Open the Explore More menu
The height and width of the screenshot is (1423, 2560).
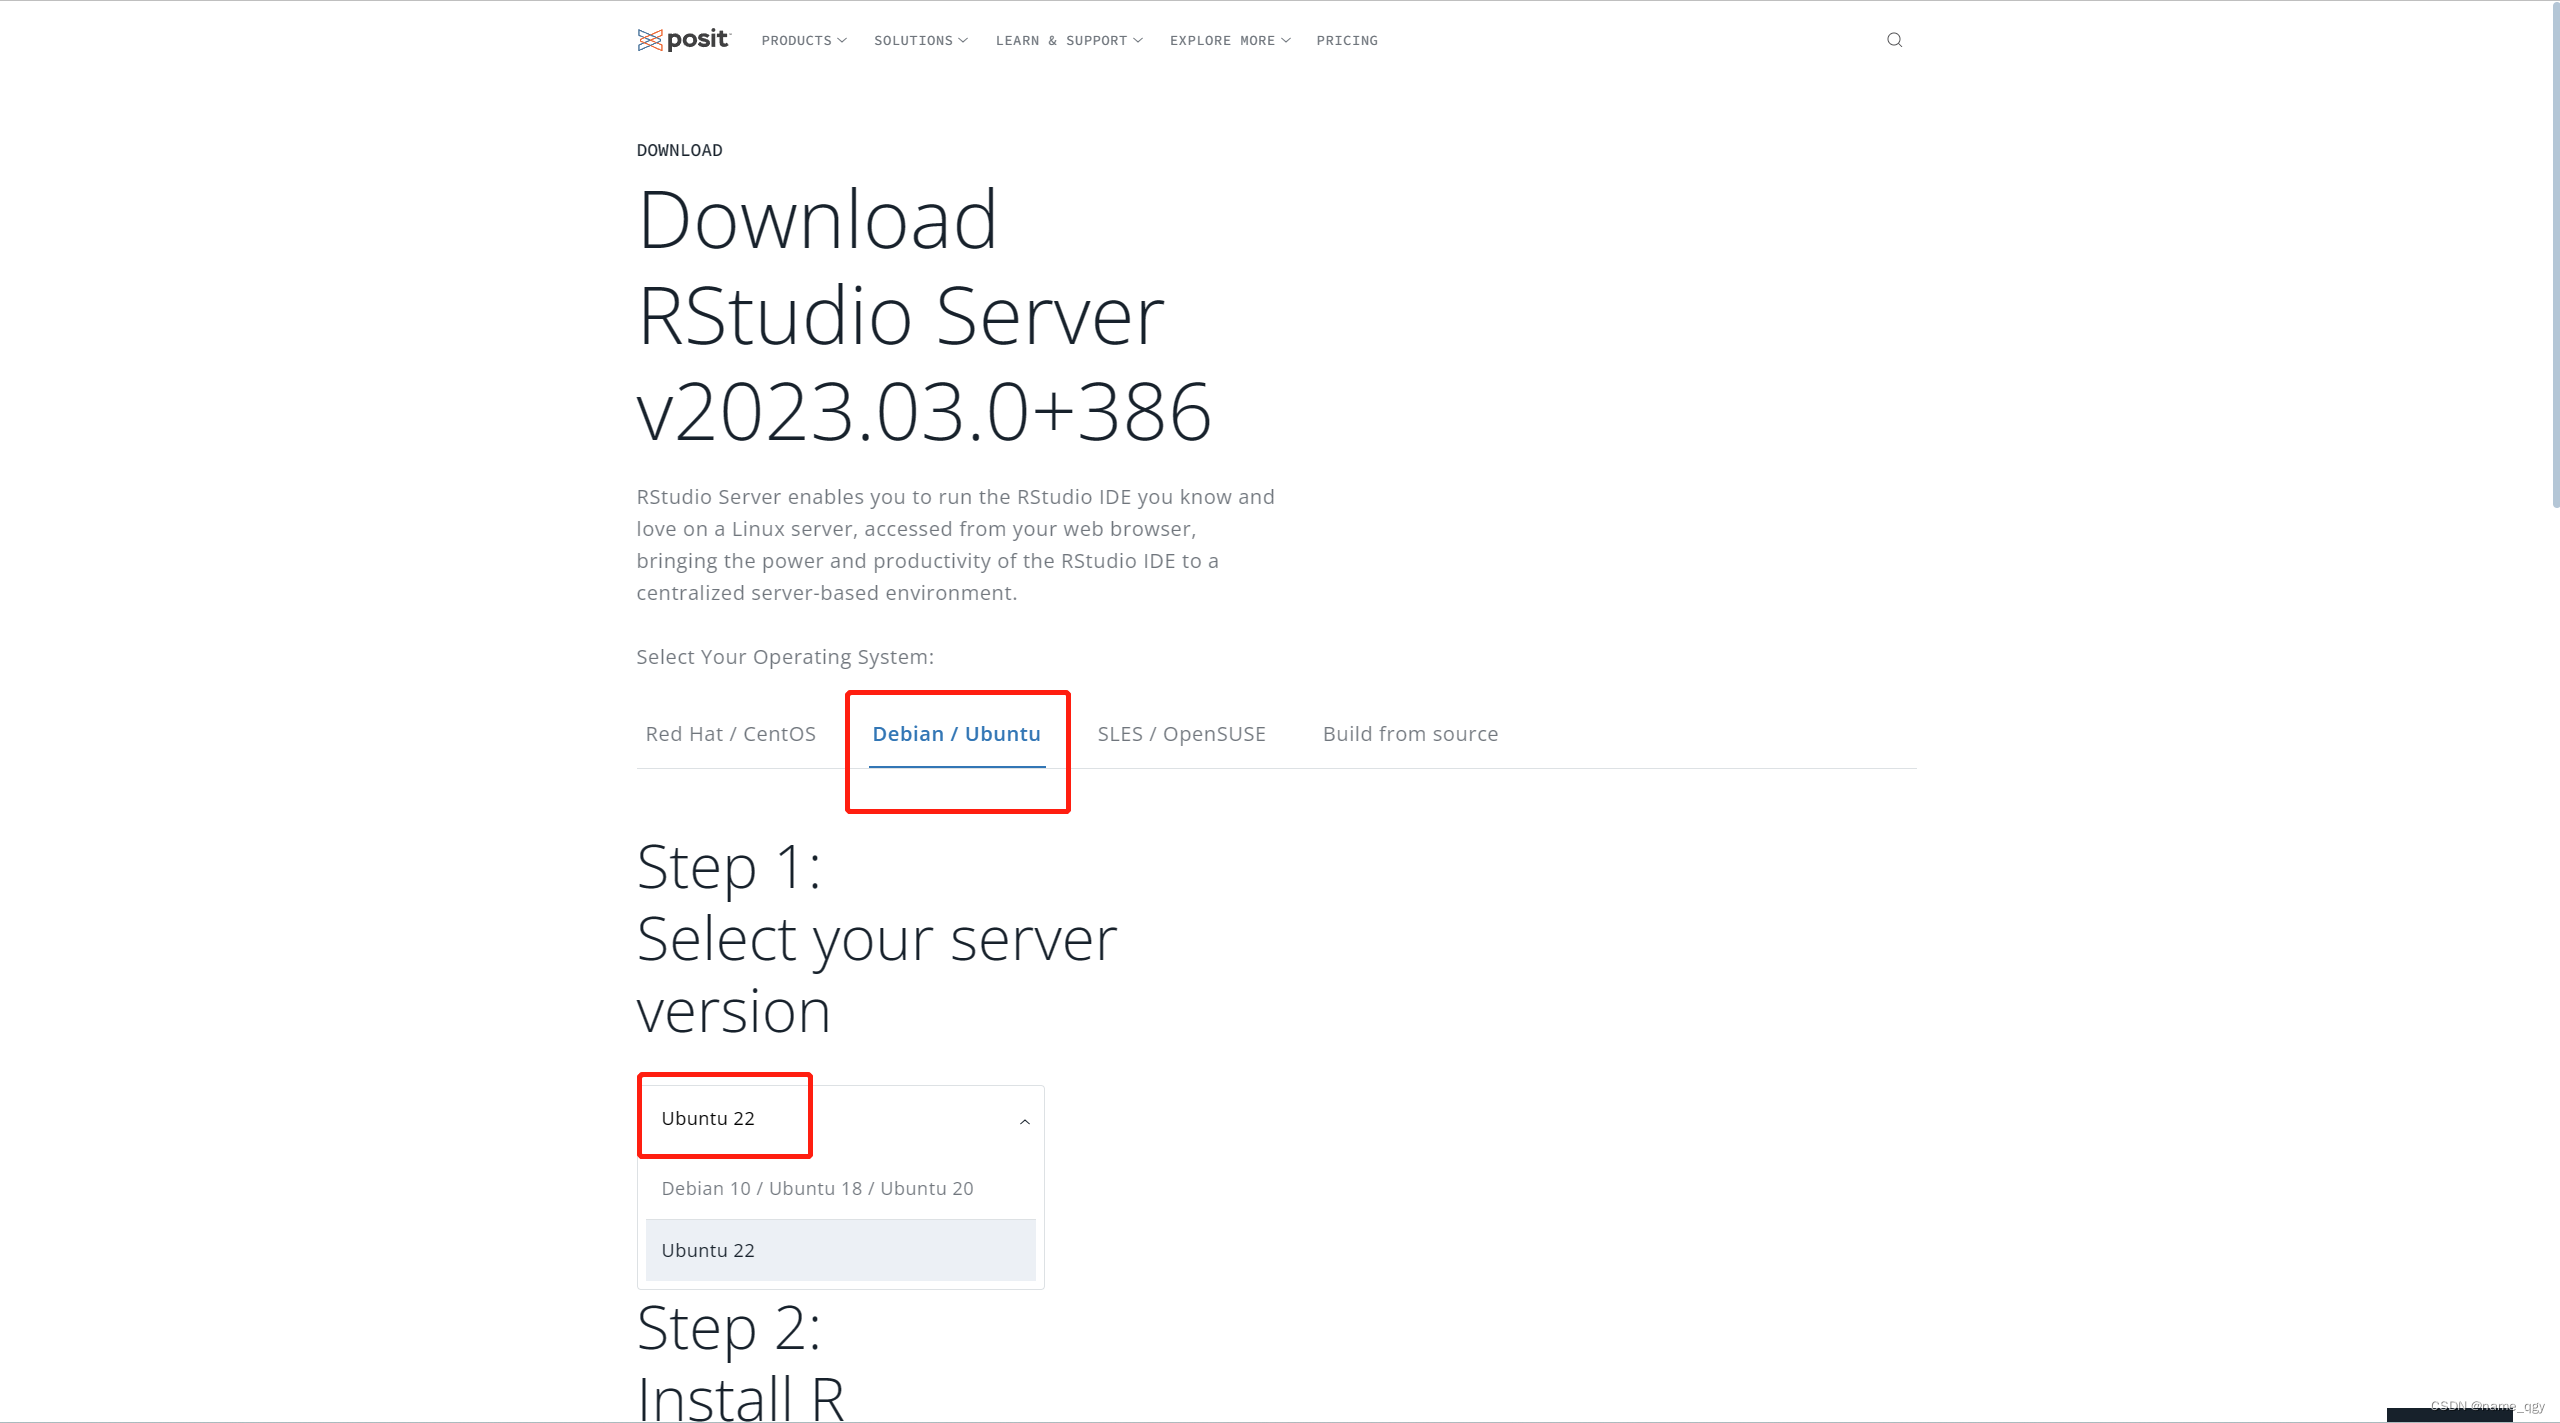click(x=1230, y=41)
